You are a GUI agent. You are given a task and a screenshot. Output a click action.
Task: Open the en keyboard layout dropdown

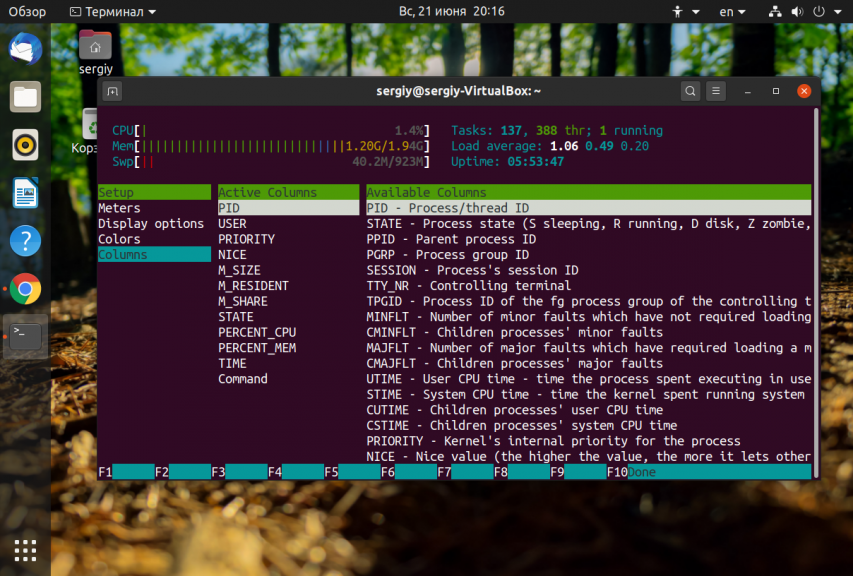732,11
